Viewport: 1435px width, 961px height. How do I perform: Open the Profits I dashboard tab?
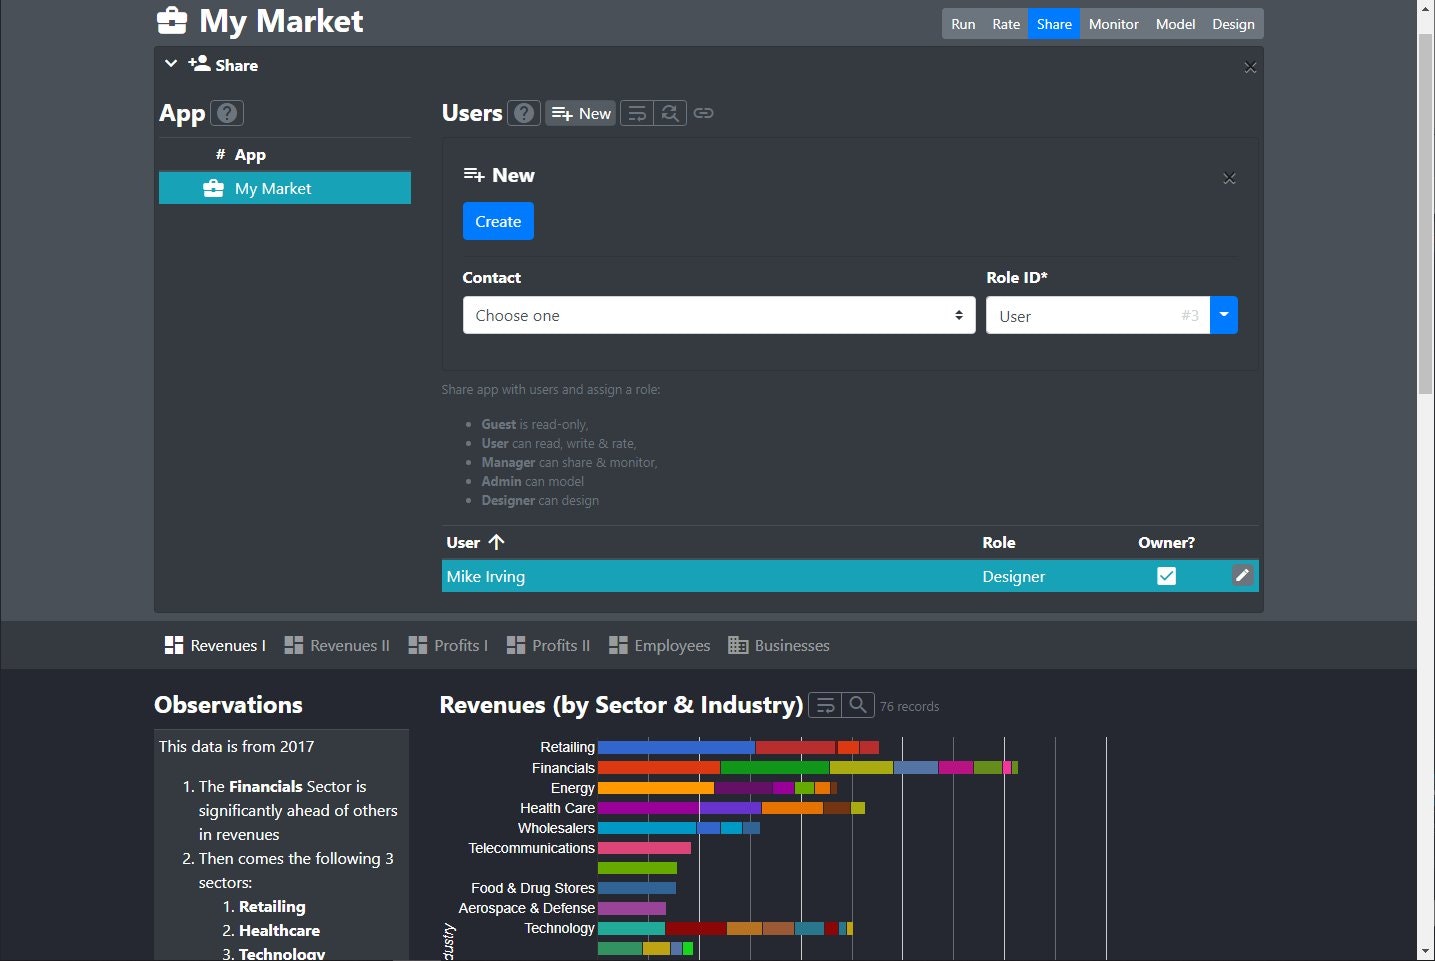pyautogui.click(x=448, y=645)
